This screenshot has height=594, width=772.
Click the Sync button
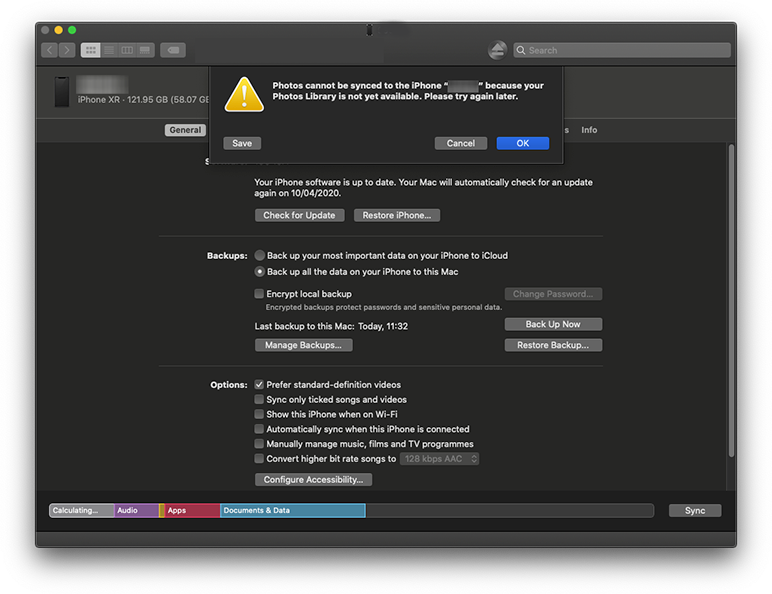point(695,510)
